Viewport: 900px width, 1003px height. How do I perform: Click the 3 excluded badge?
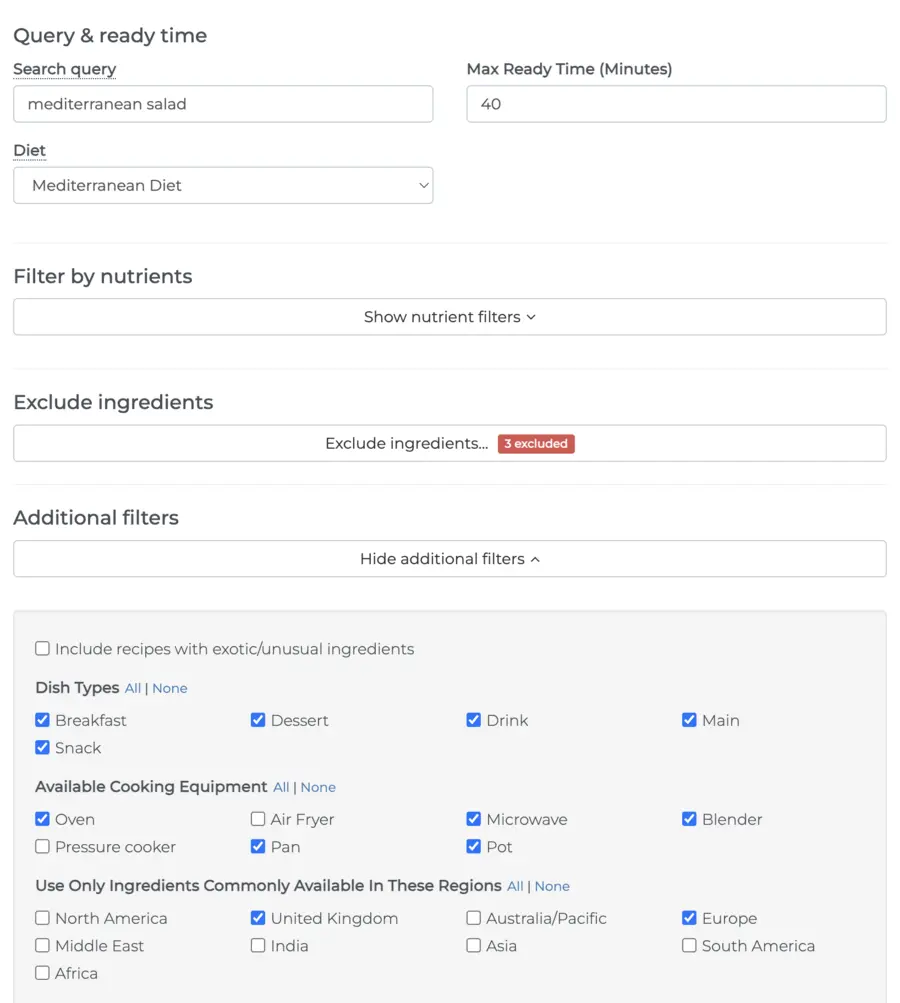click(x=536, y=443)
